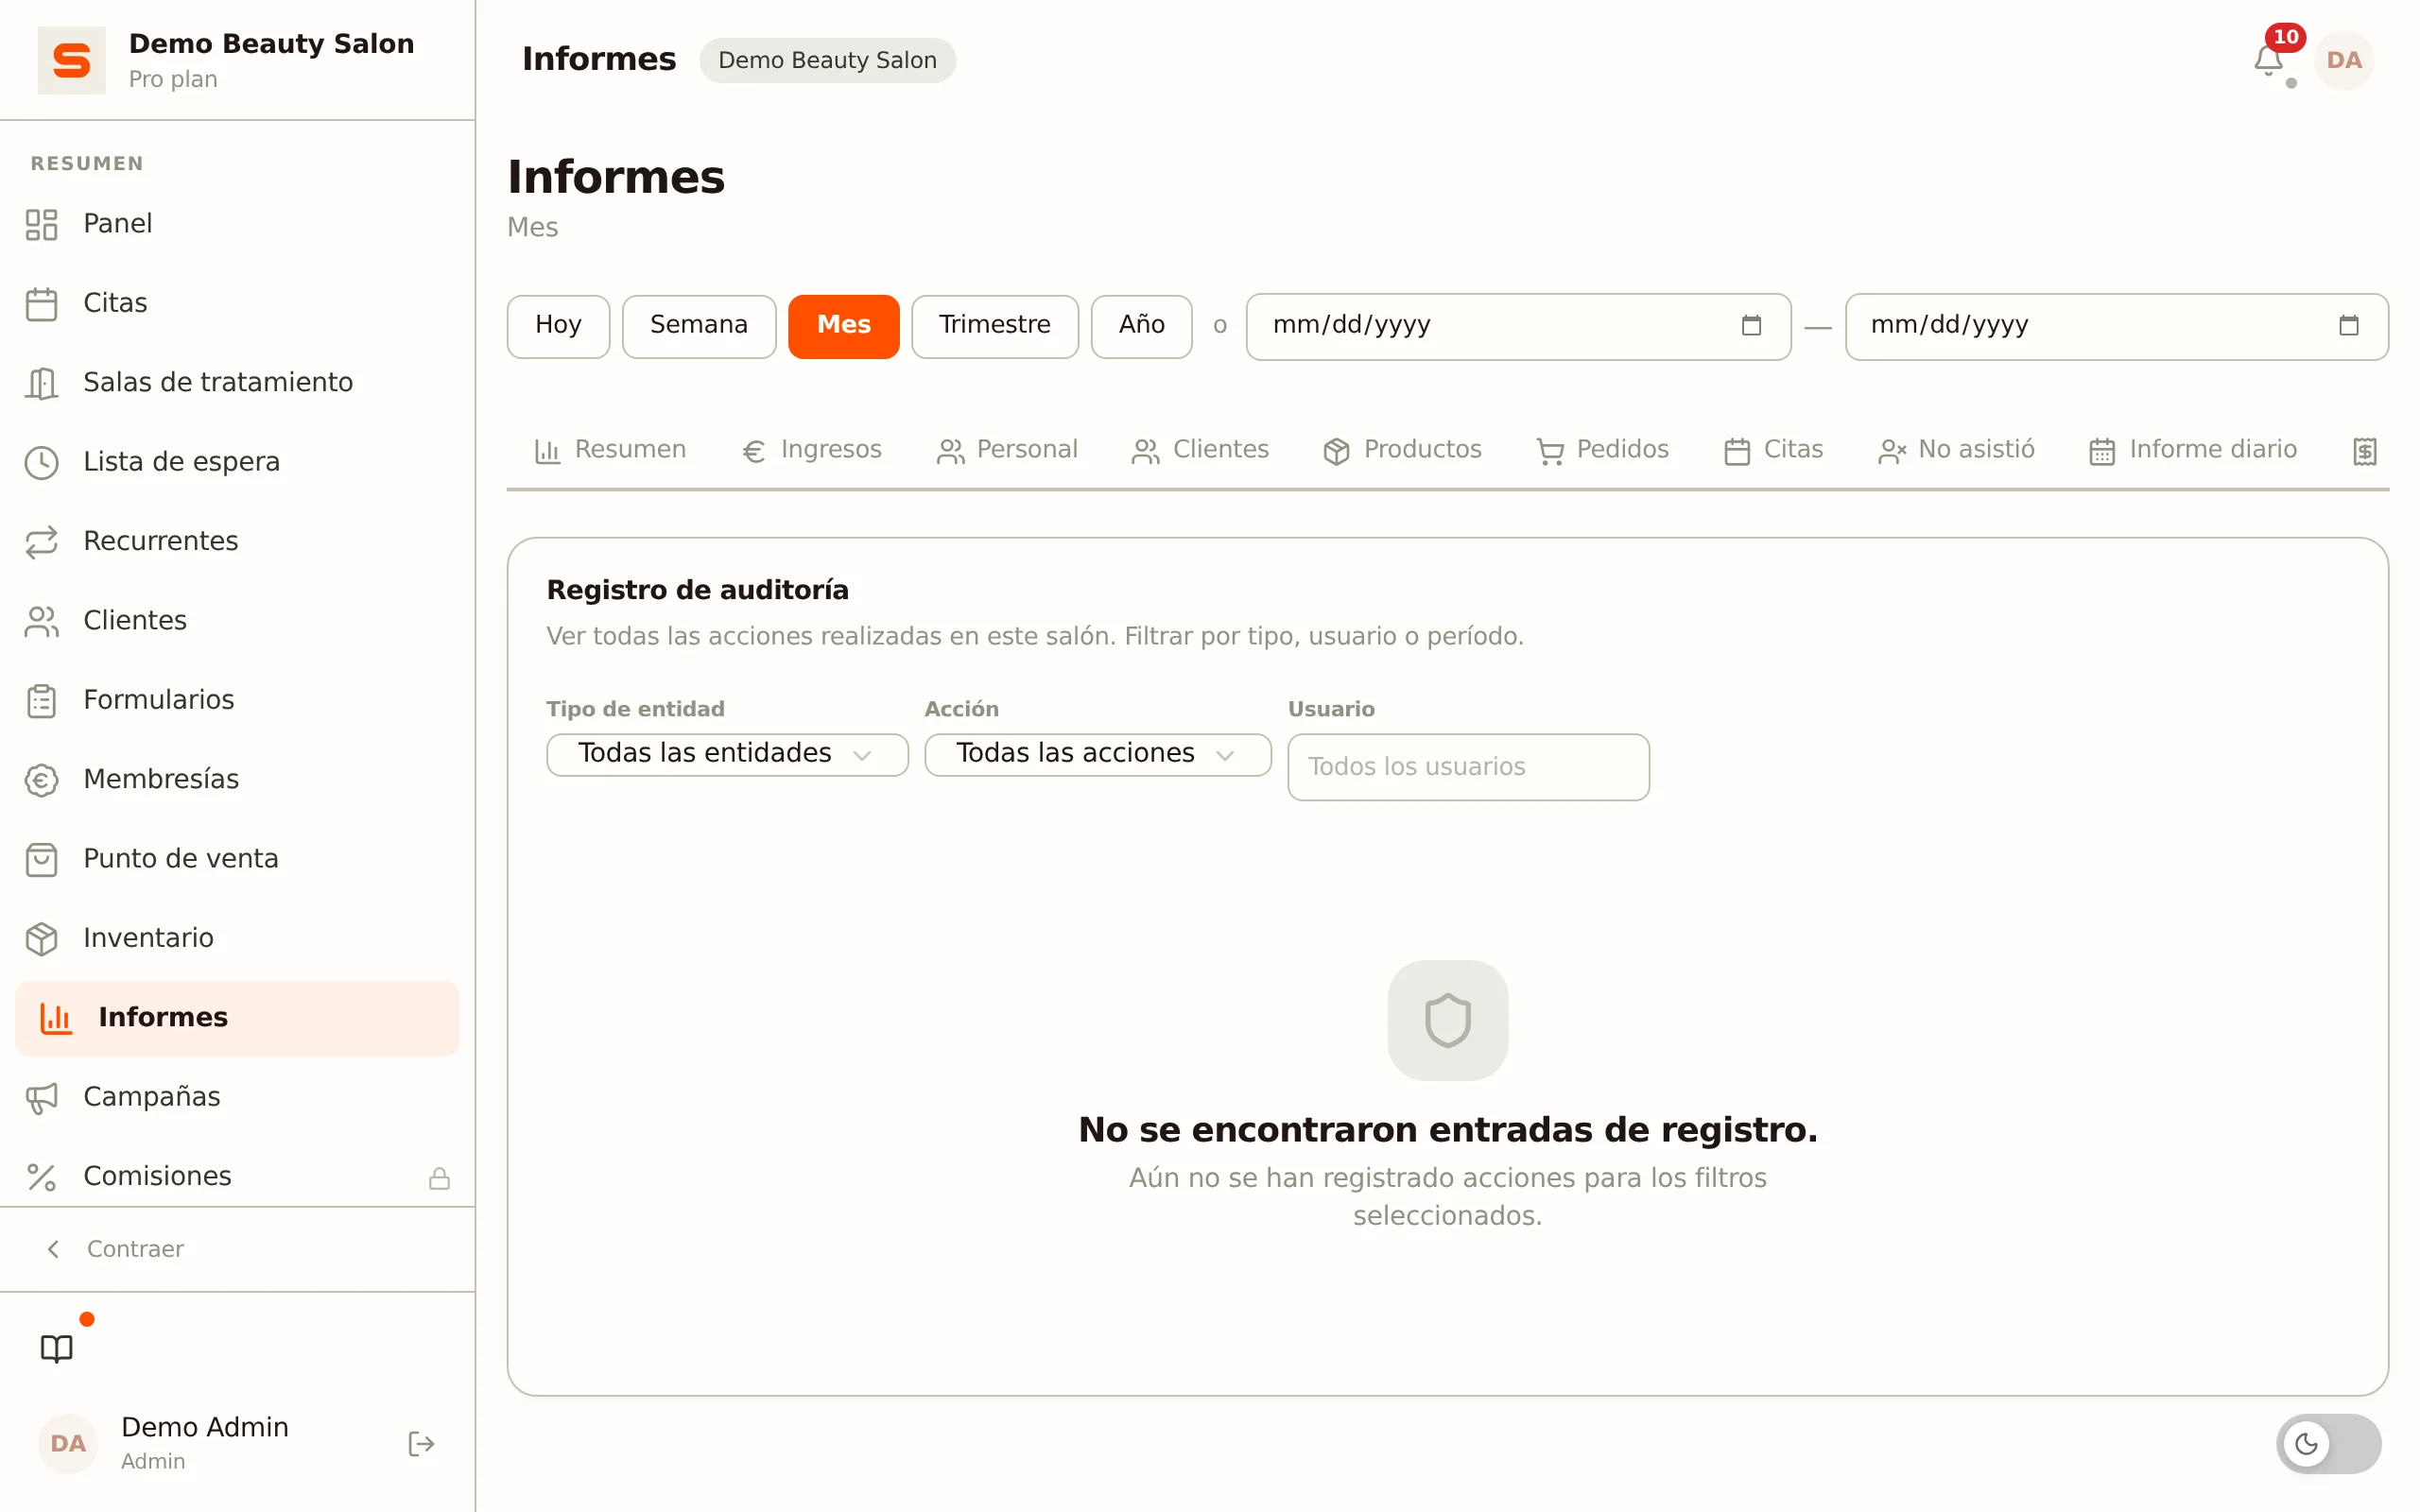Click the Todos los usuarios input
Image resolution: width=2420 pixels, height=1512 pixels.
1468,767
